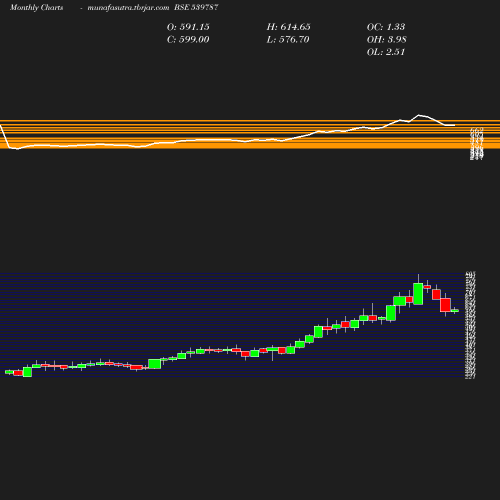Select the close value 'C: 599.00'
Screen dimensions: 500x500
click(188, 39)
